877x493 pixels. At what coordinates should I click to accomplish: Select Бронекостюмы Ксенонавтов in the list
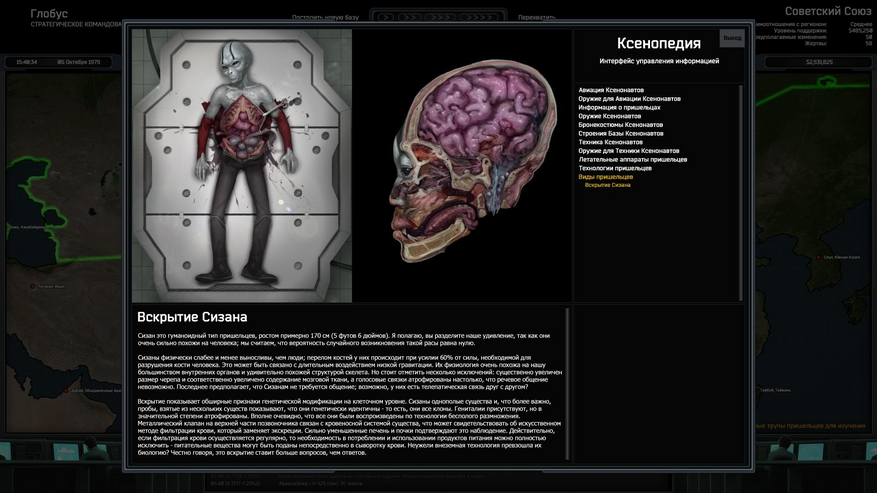(x=620, y=125)
